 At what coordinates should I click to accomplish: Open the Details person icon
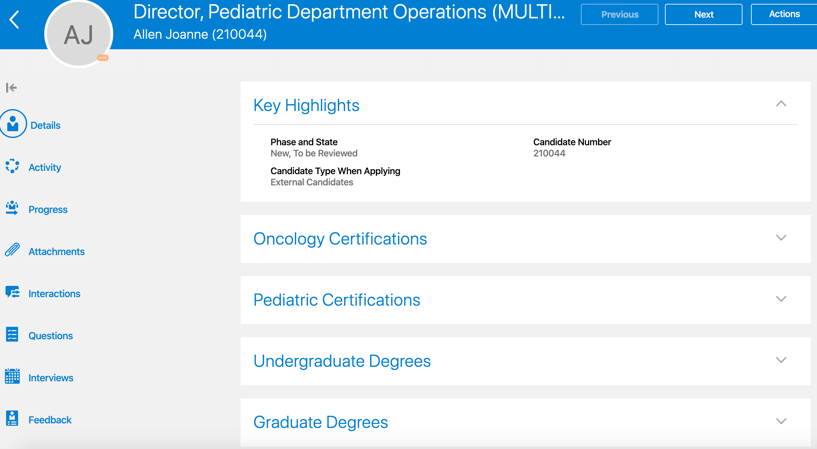[13, 124]
